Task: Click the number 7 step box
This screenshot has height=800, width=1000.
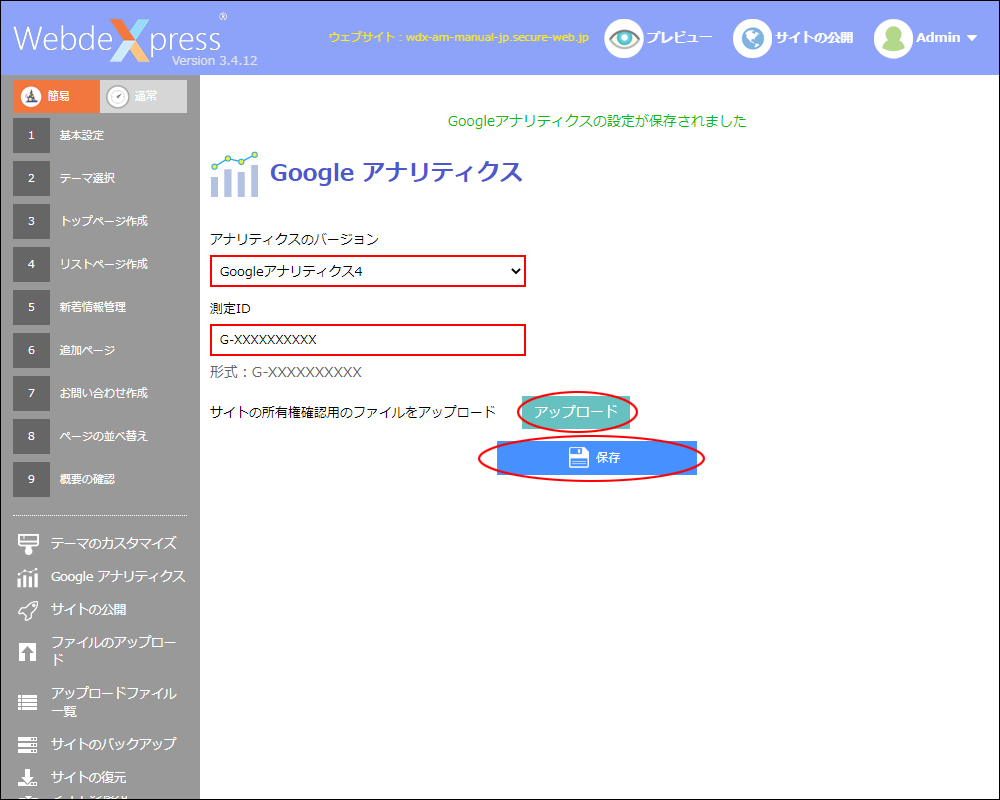Action: coord(31,393)
